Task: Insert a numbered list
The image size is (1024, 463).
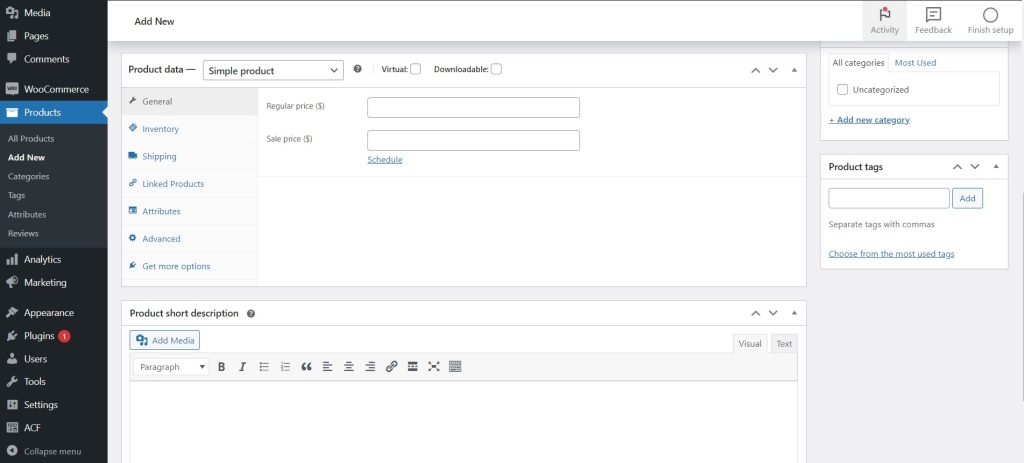Action: click(x=285, y=367)
